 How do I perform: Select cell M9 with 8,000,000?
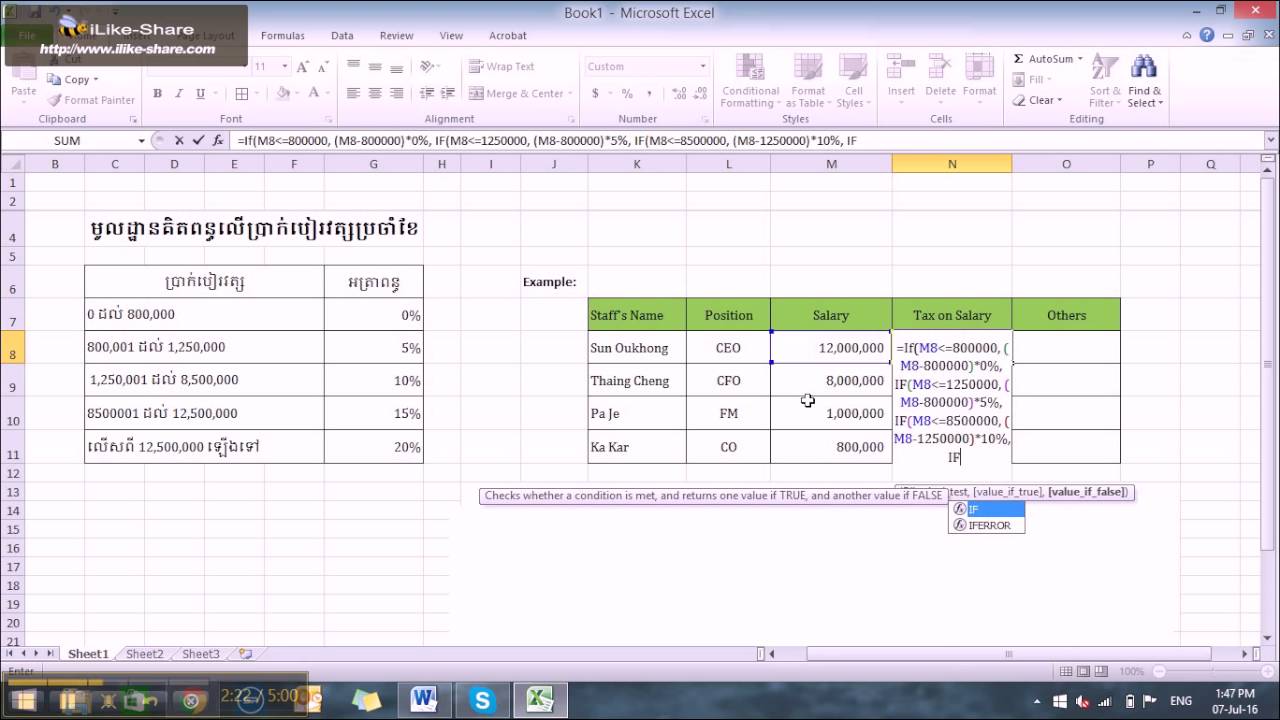831,380
